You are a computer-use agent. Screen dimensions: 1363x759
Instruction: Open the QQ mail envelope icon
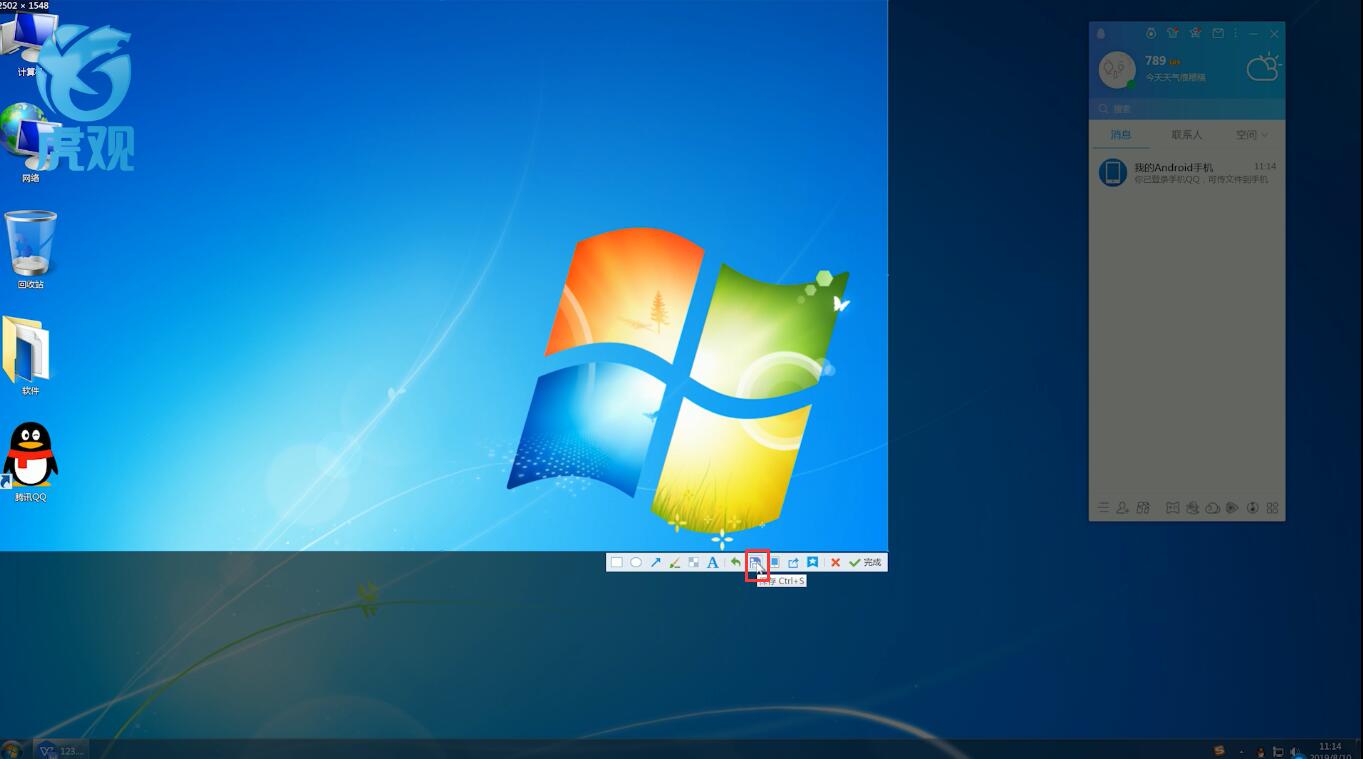click(x=1218, y=33)
